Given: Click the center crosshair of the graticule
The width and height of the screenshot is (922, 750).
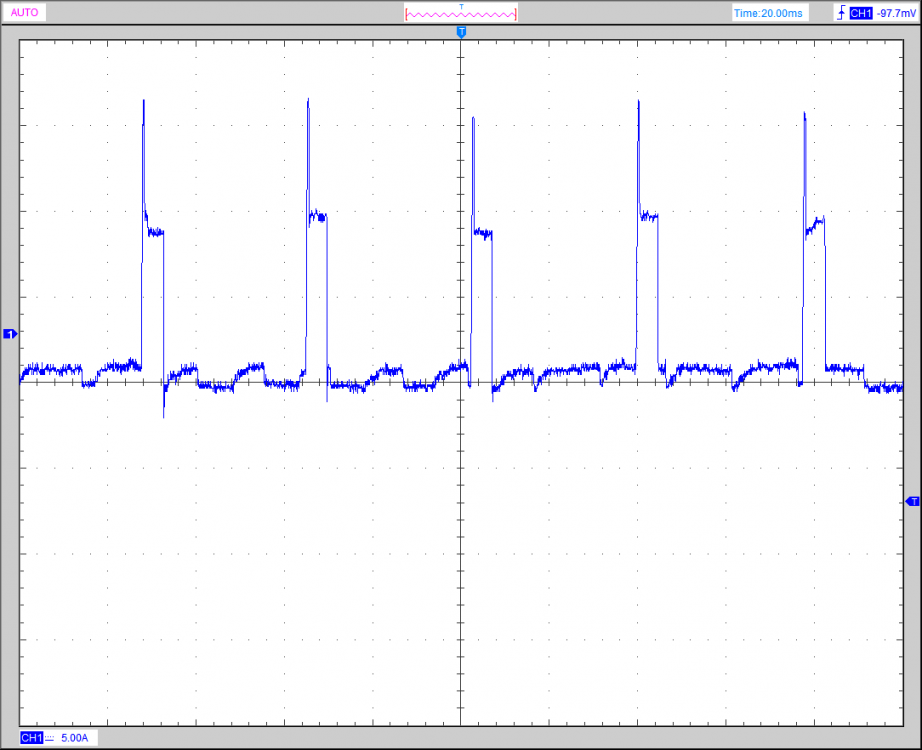Looking at the screenshot, I should 461,382.
